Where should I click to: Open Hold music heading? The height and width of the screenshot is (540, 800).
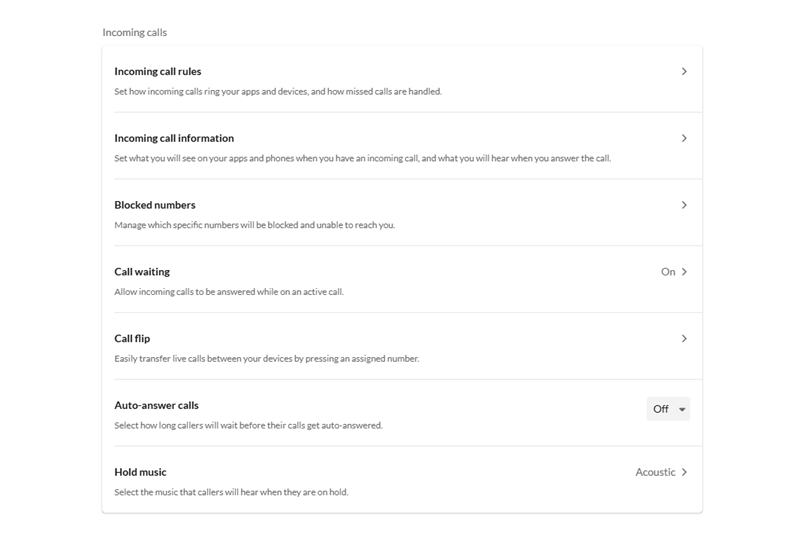coord(141,472)
